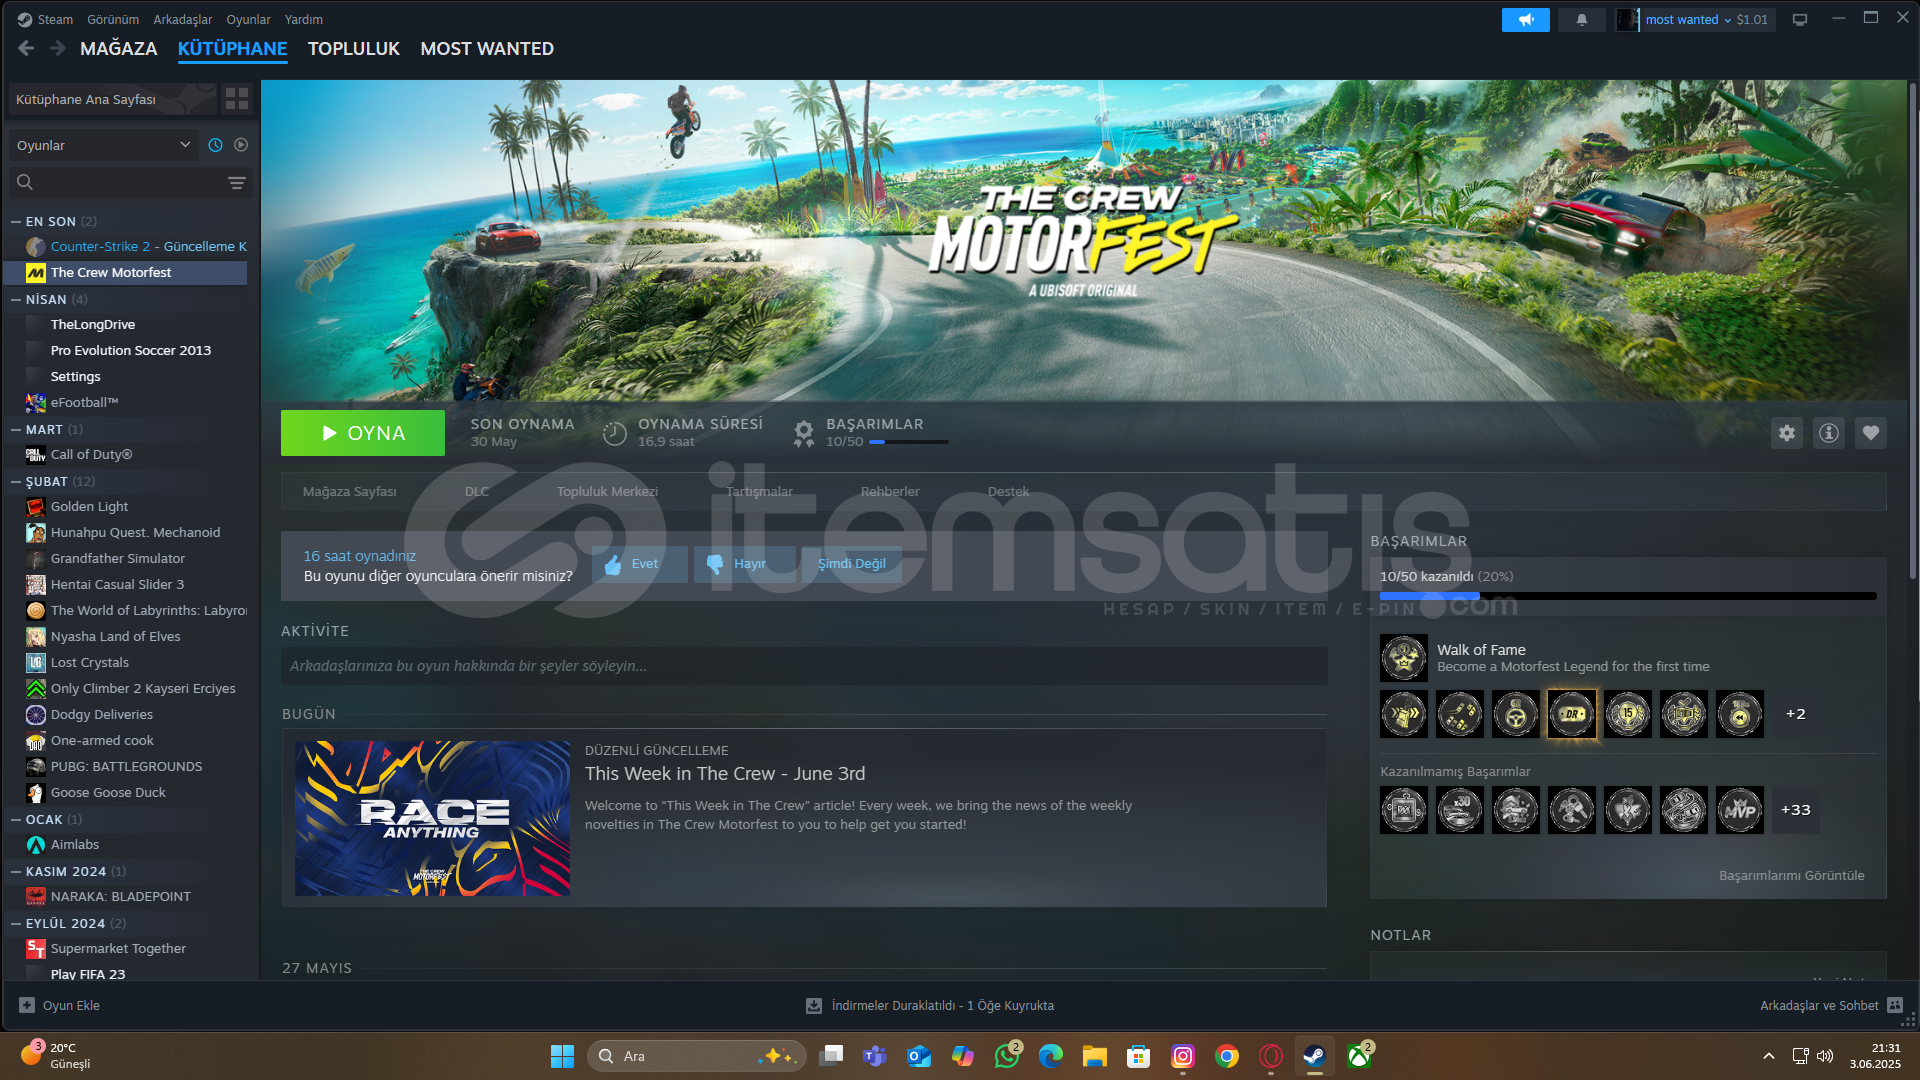Collapse the KASIM 2024 group

[16, 872]
